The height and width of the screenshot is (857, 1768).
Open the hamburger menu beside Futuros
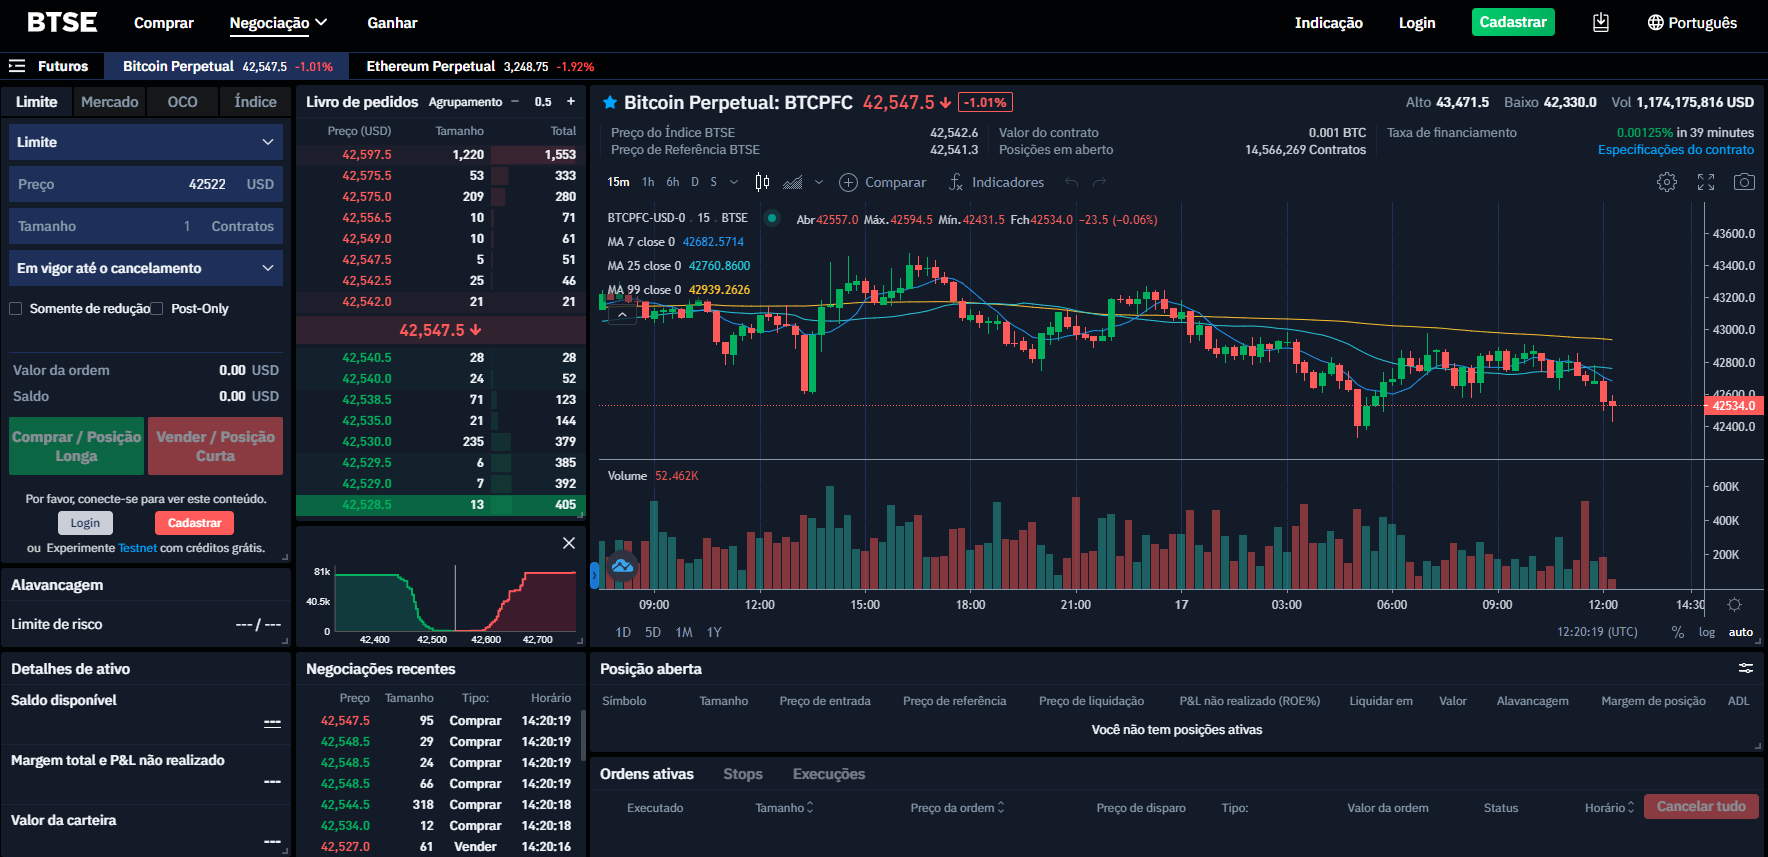pos(16,66)
